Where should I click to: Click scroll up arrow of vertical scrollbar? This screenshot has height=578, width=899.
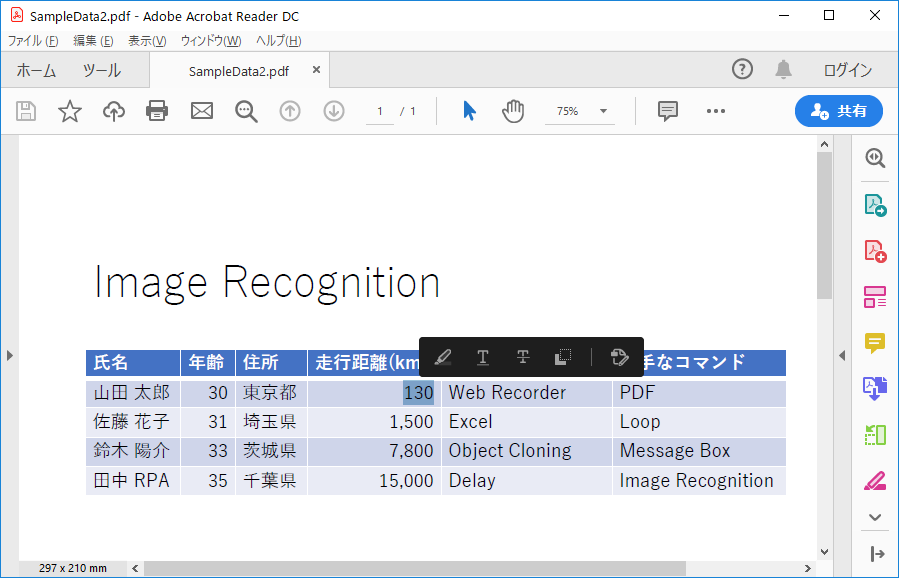pos(824,144)
